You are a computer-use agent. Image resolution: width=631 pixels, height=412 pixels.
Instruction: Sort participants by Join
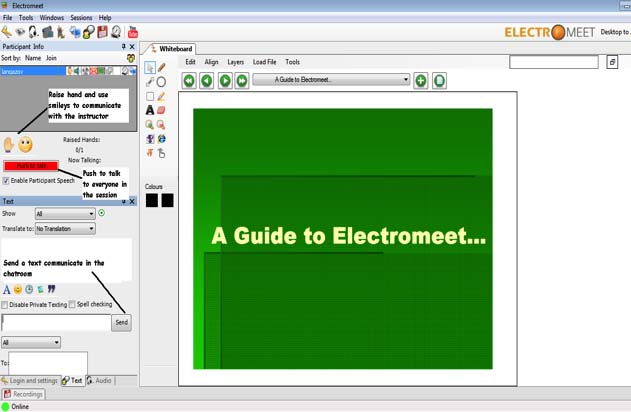51,58
